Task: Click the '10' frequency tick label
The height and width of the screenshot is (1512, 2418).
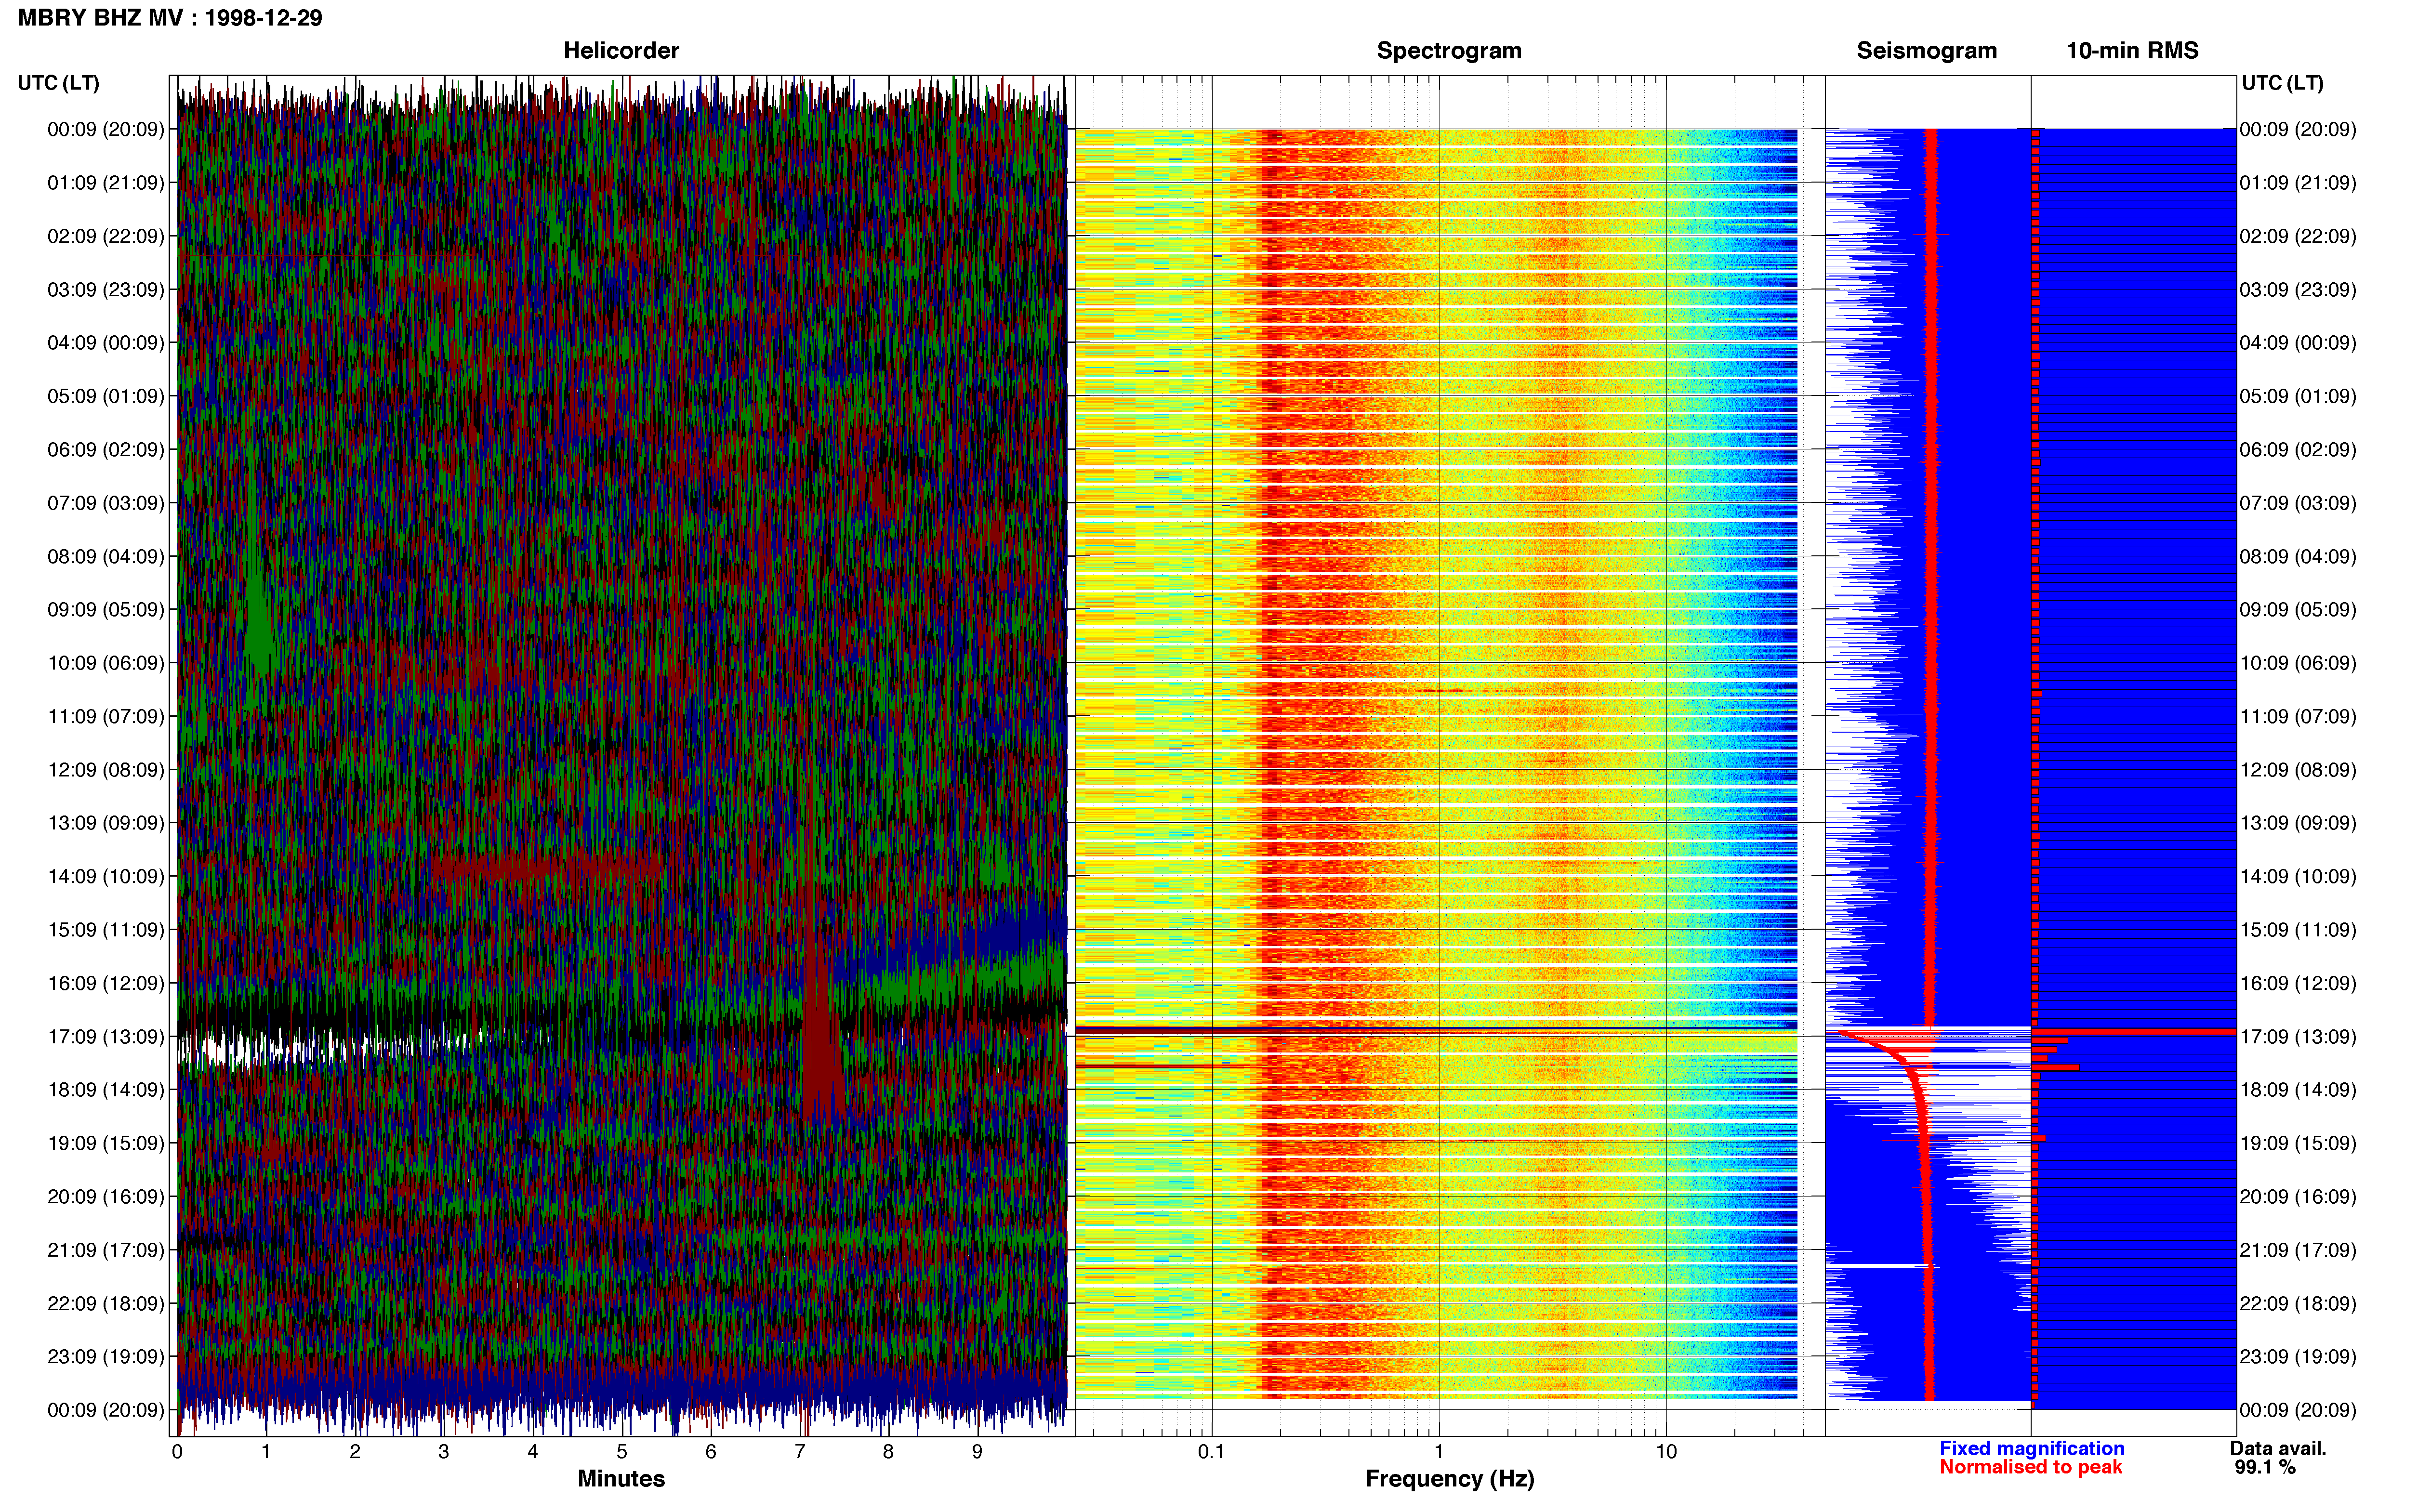Action: pos(1666,1452)
